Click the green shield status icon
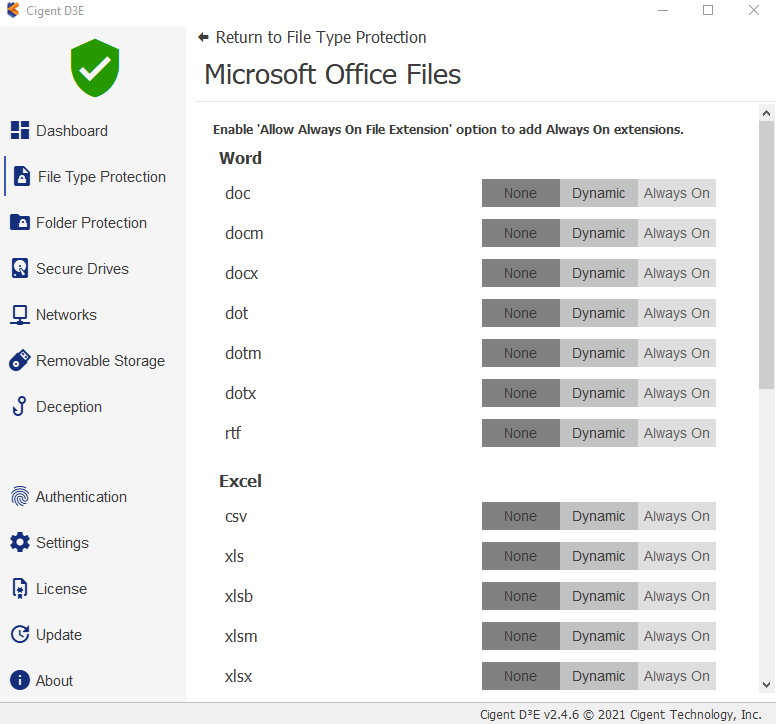 click(x=95, y=68)
